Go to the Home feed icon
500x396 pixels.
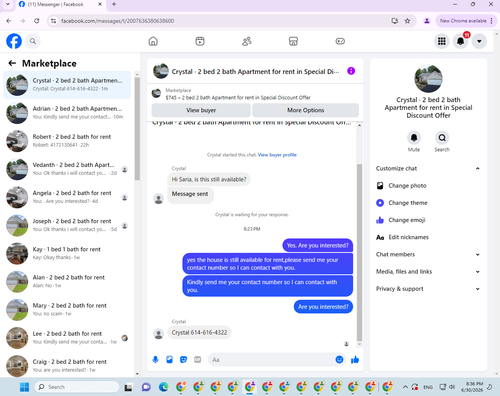[153, 41]
